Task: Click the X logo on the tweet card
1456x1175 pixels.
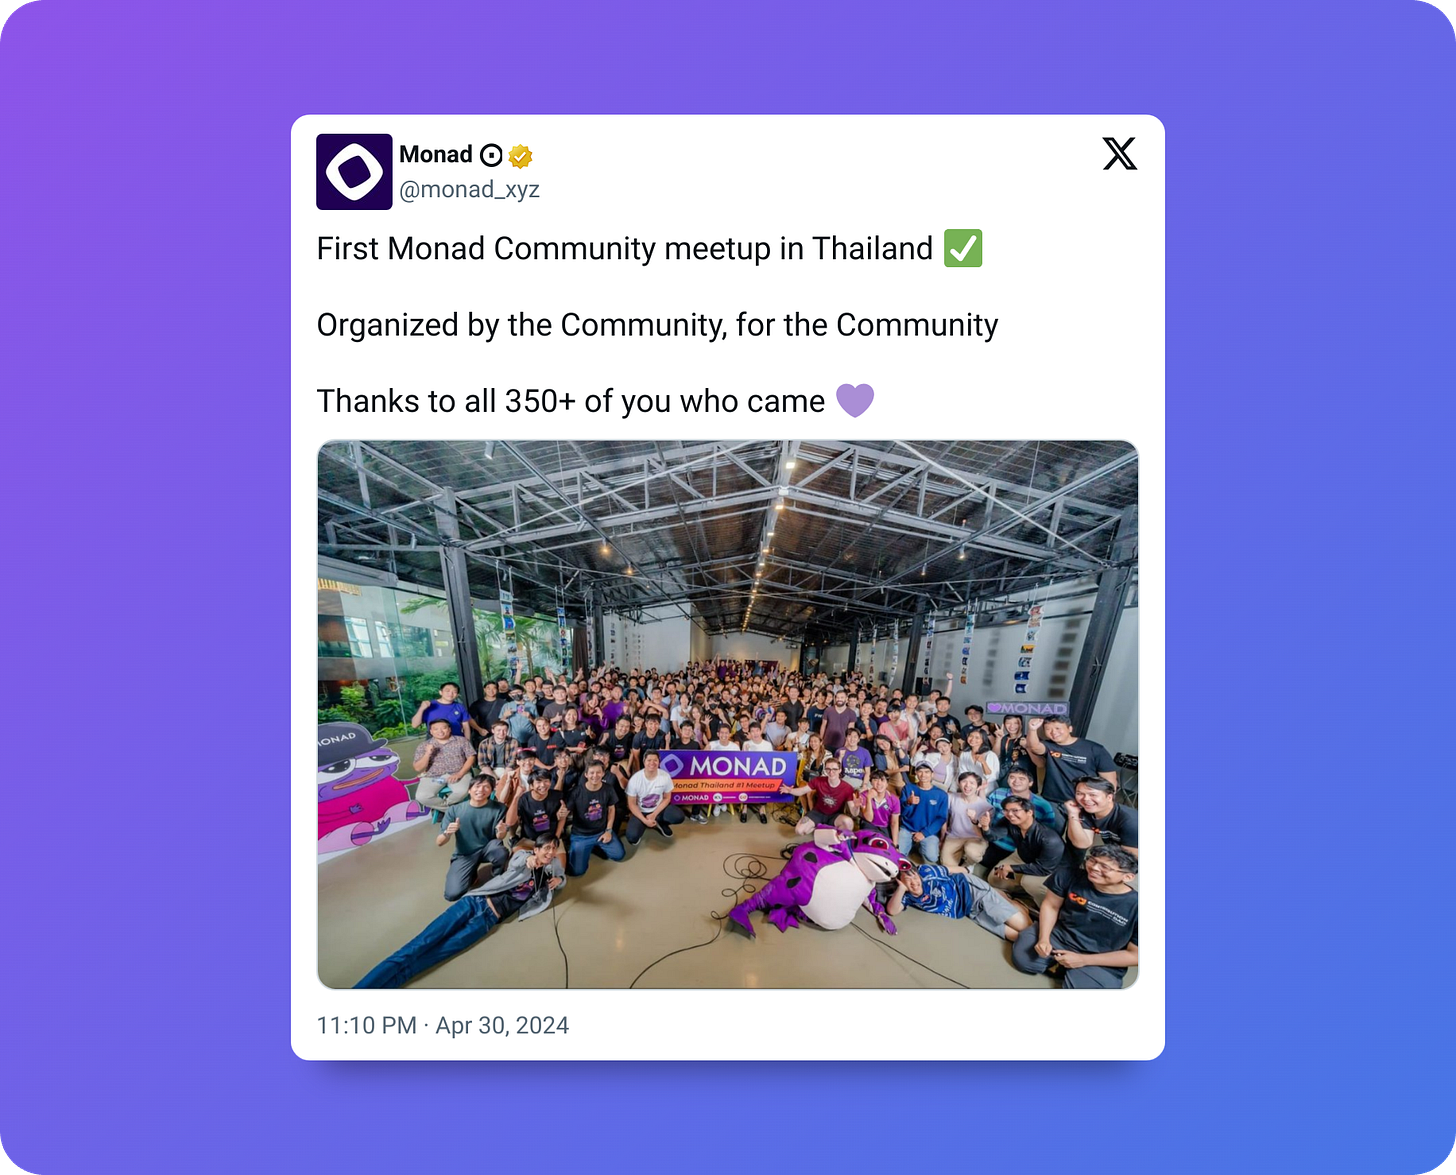Action: tap(1120, 154)
